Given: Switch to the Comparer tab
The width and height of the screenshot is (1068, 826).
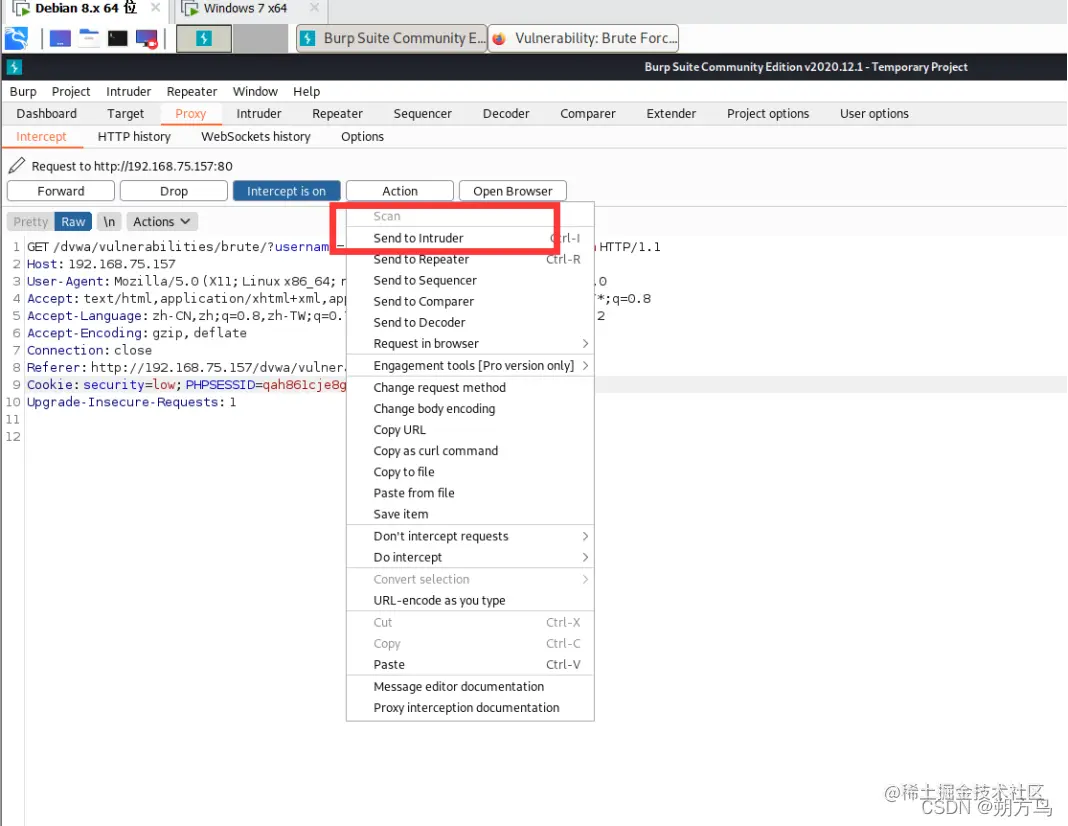Looking at the screenshot, I should (587, 114).
